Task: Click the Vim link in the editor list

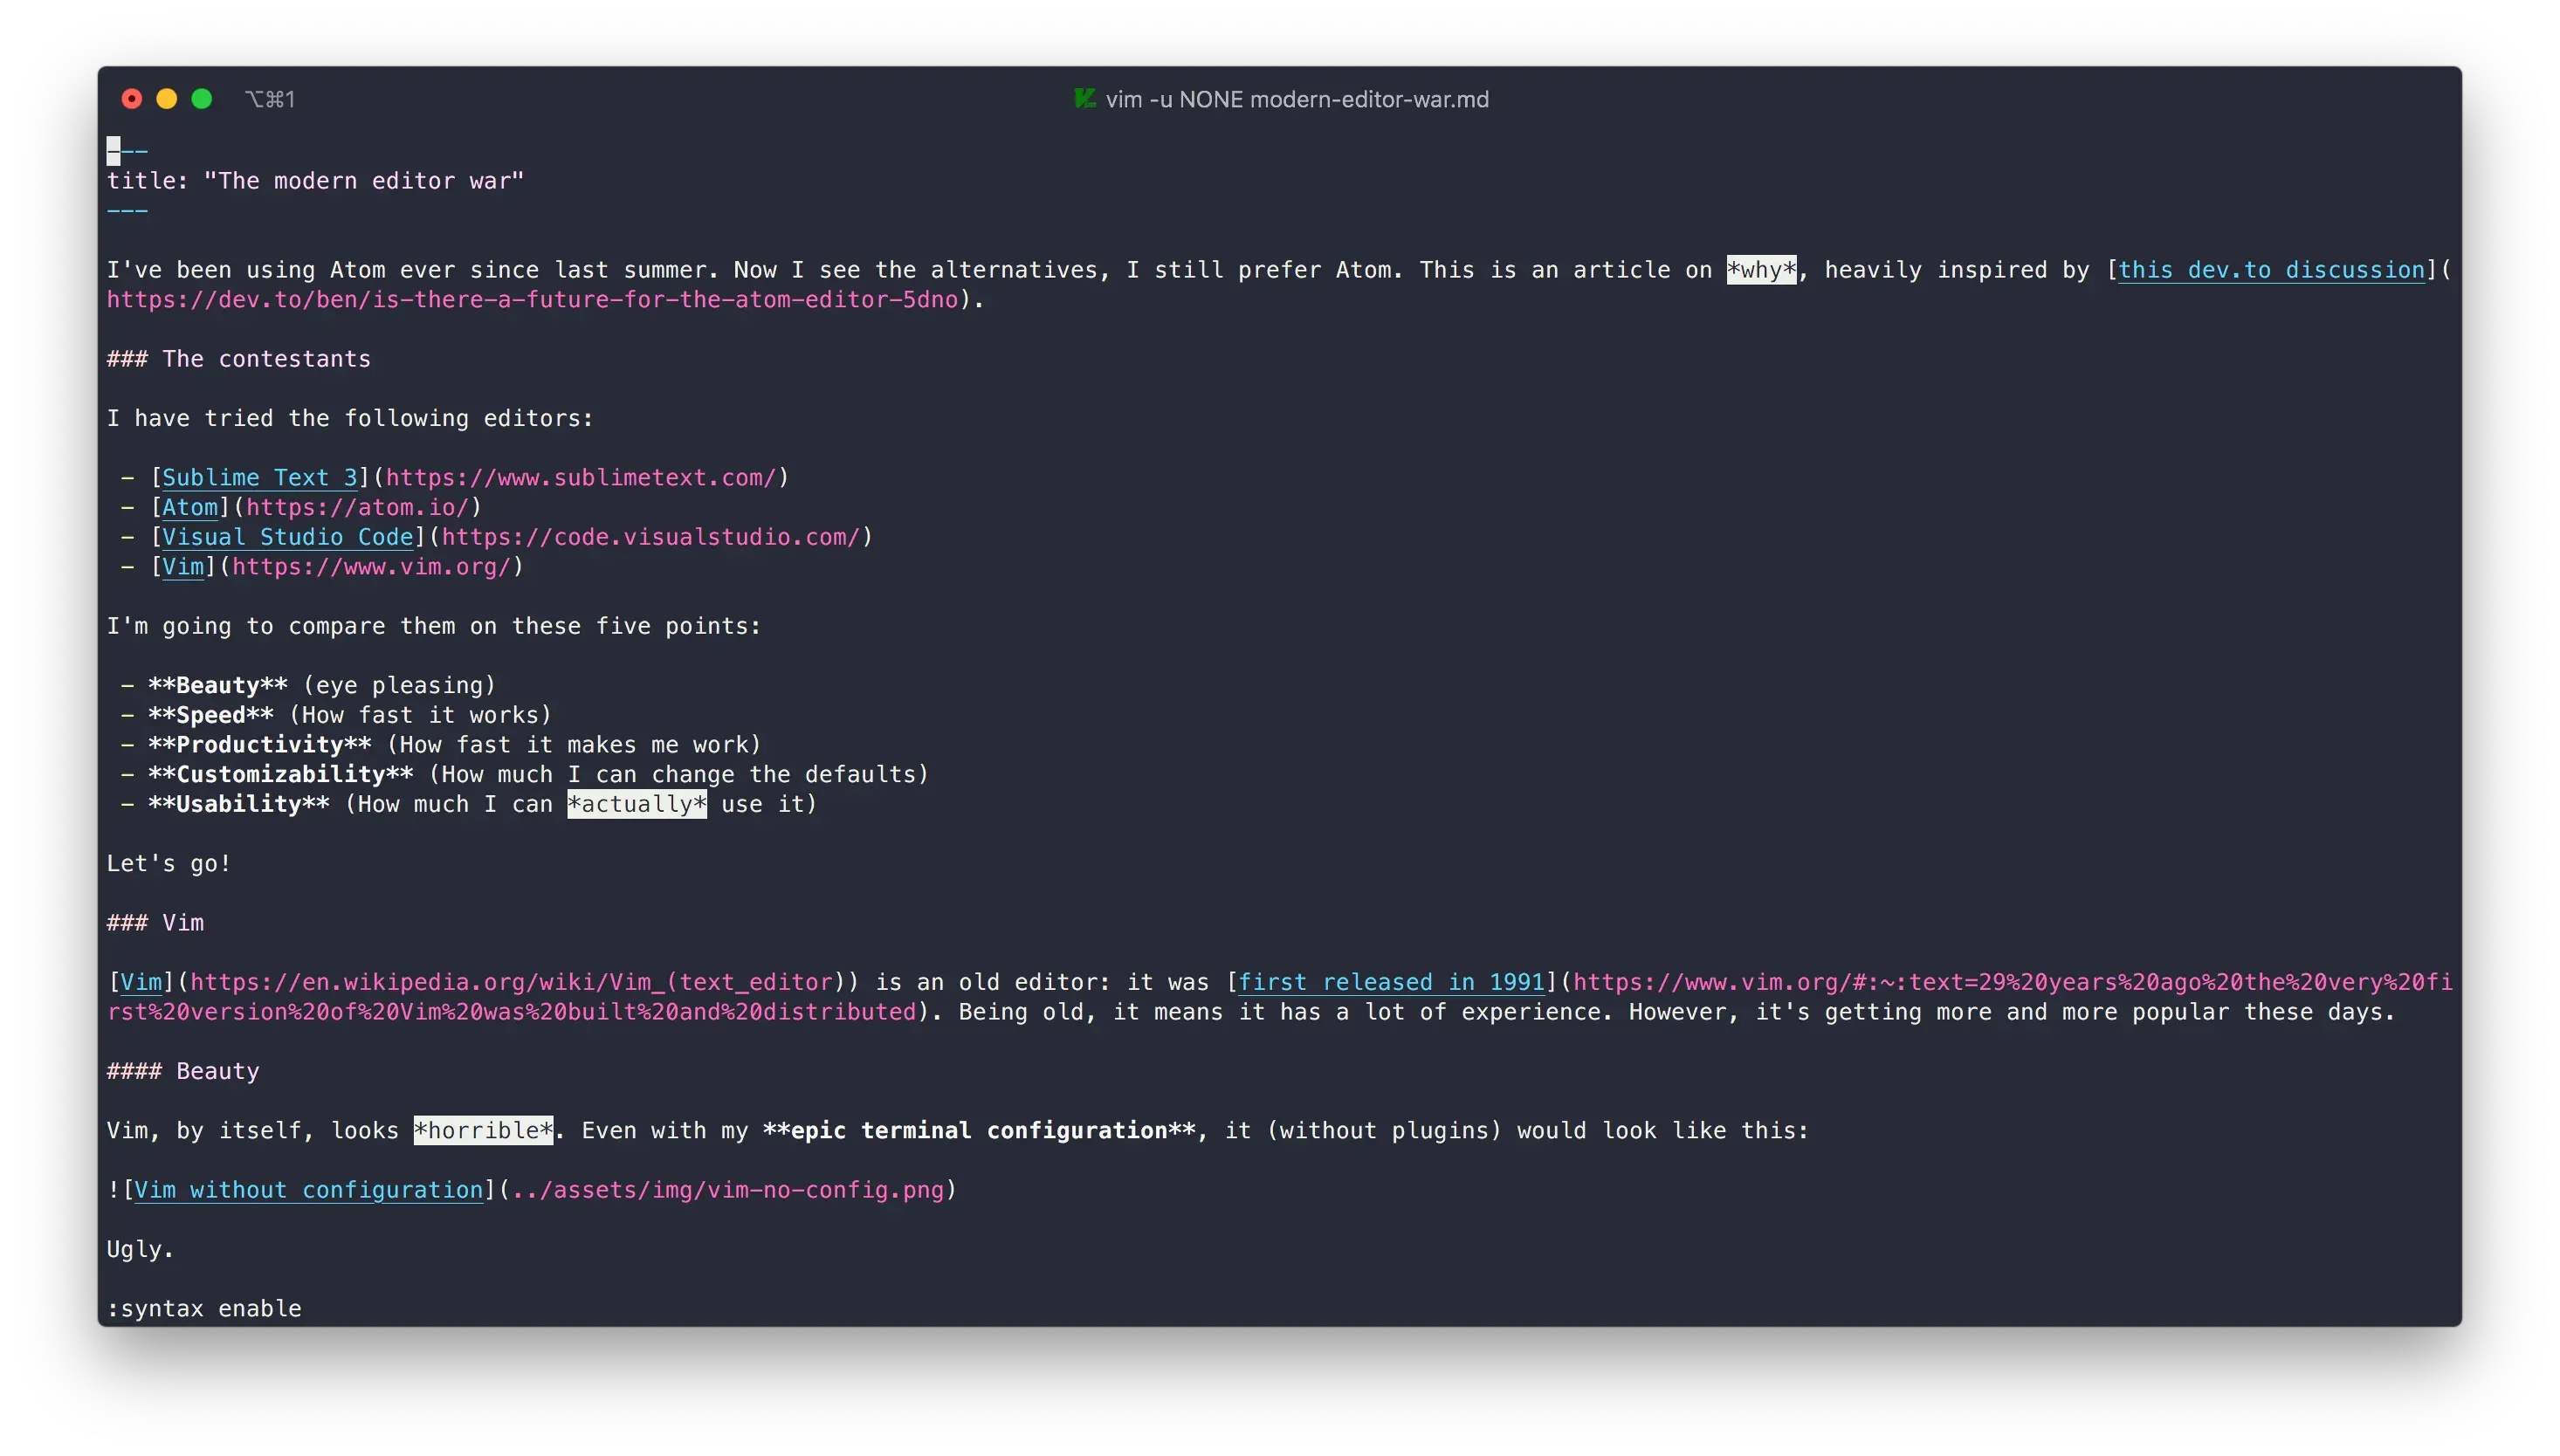Action: [186, 566]
